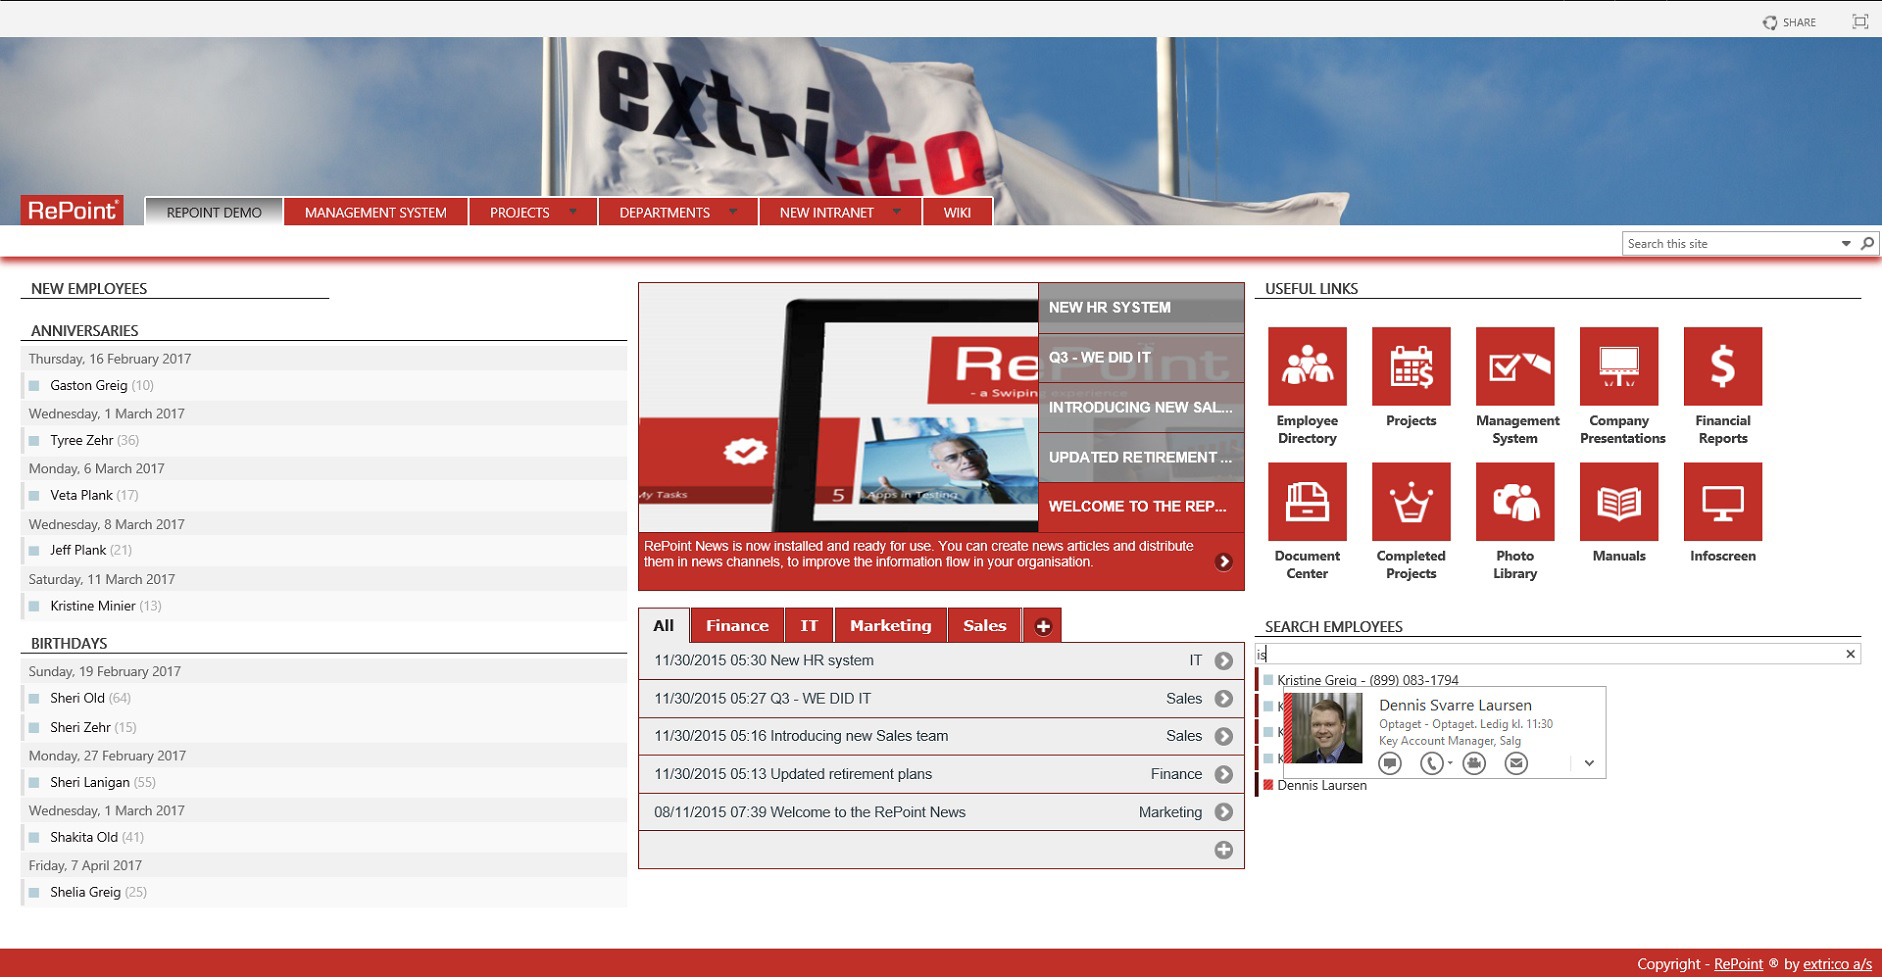
Task: Select Q3 - WE DID IT slider headline
Action: coord(1141,358)
